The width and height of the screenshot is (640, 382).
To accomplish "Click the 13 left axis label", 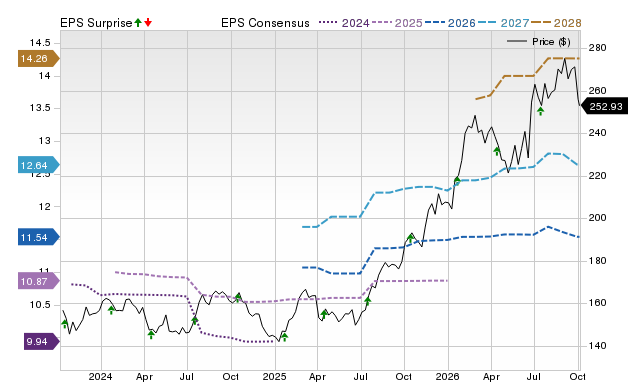I will tap(44, 141).
